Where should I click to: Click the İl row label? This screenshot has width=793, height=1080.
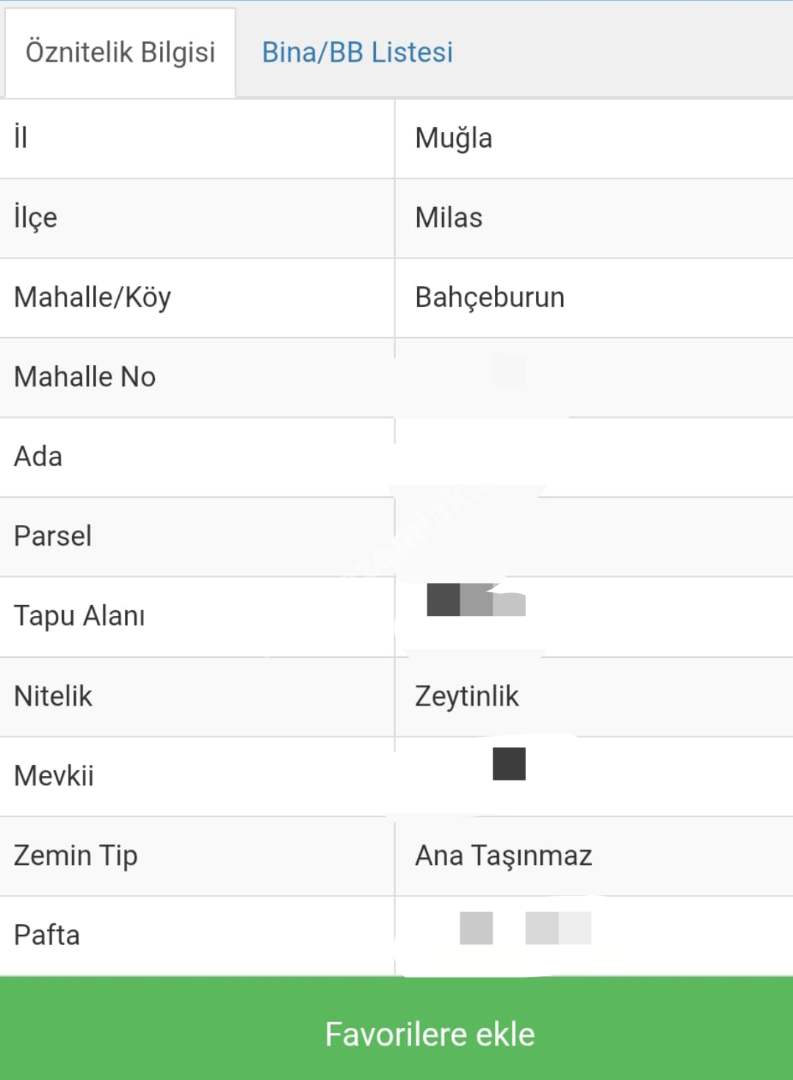(21, 138)
